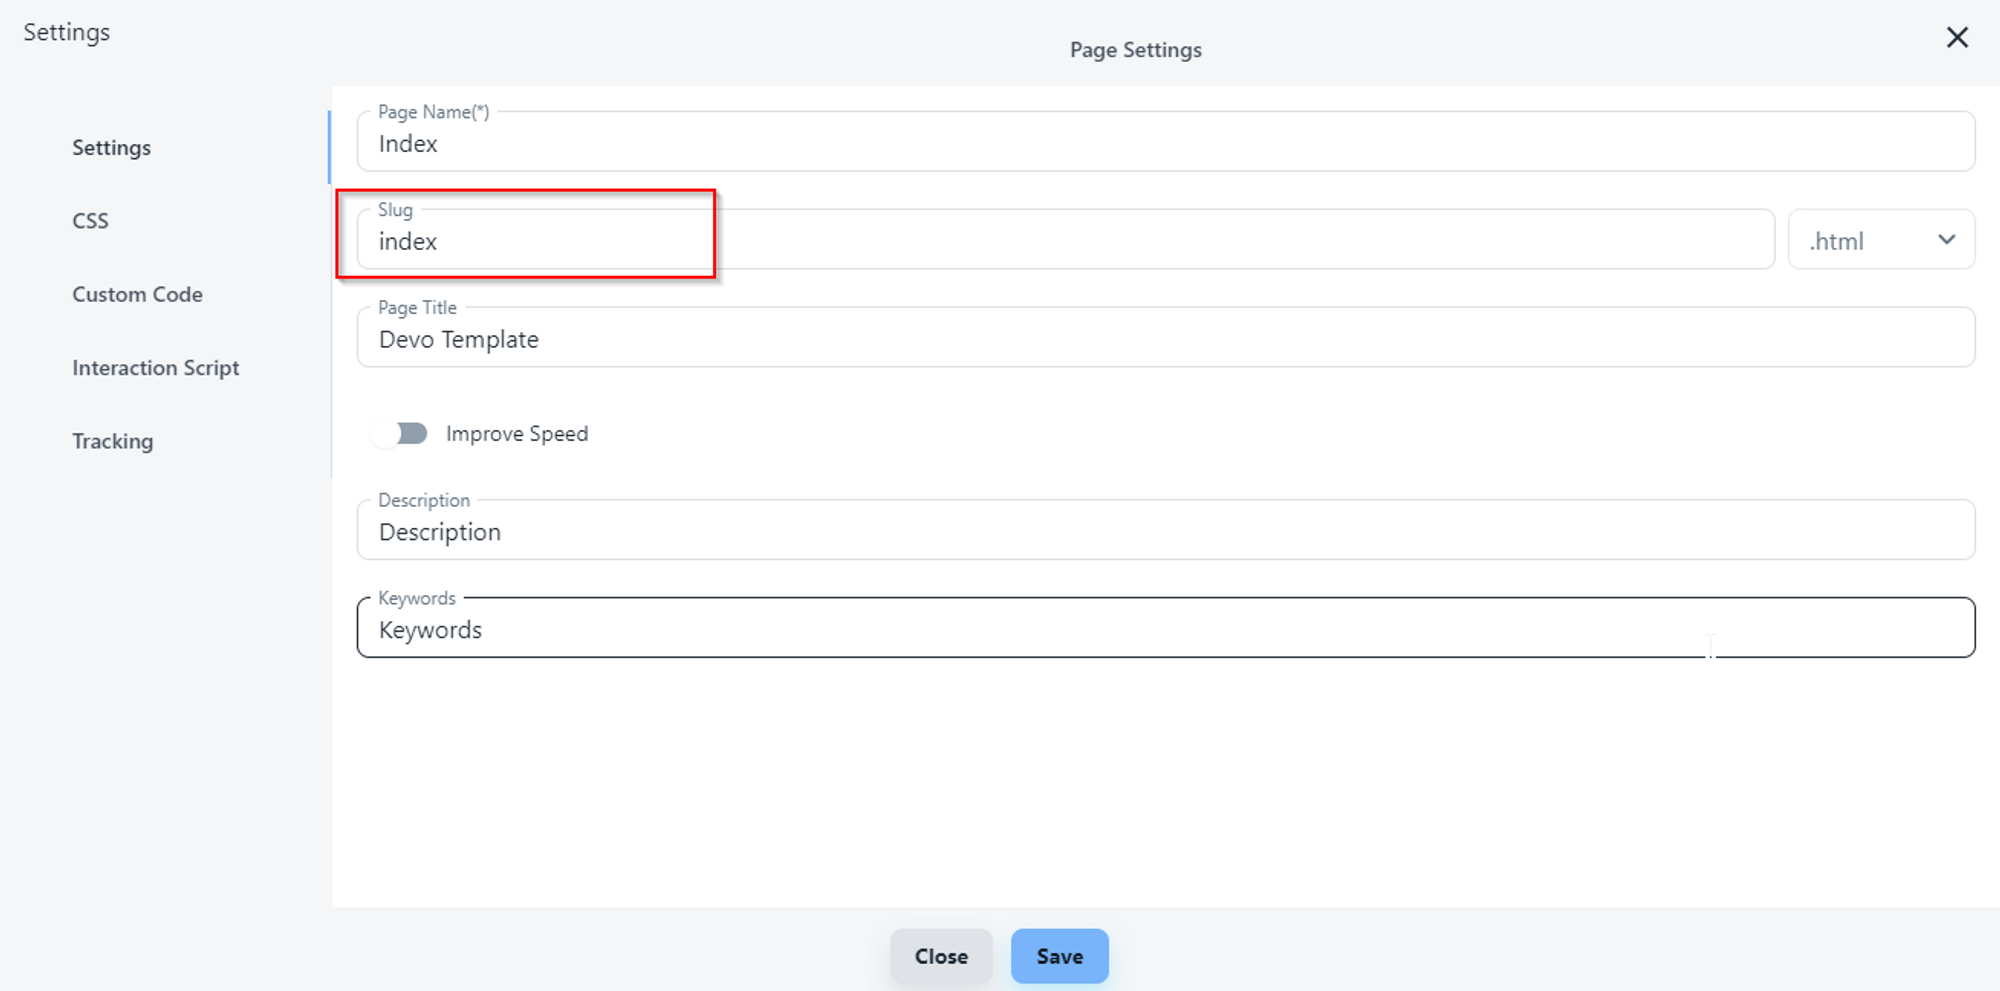This screenshot has width=2000, height=991.
Task: Focus the Slug field containing index
Action: point(1065,242)
